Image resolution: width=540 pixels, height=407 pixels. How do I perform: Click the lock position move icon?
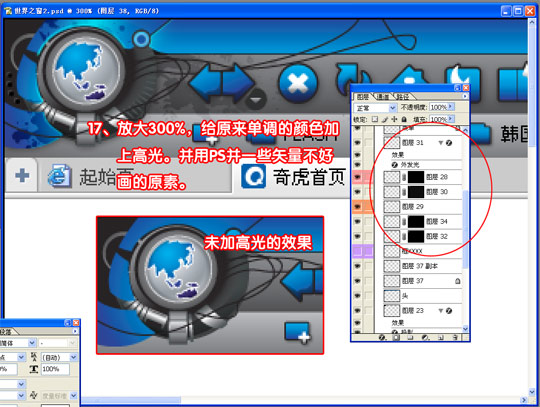point(394,119)
